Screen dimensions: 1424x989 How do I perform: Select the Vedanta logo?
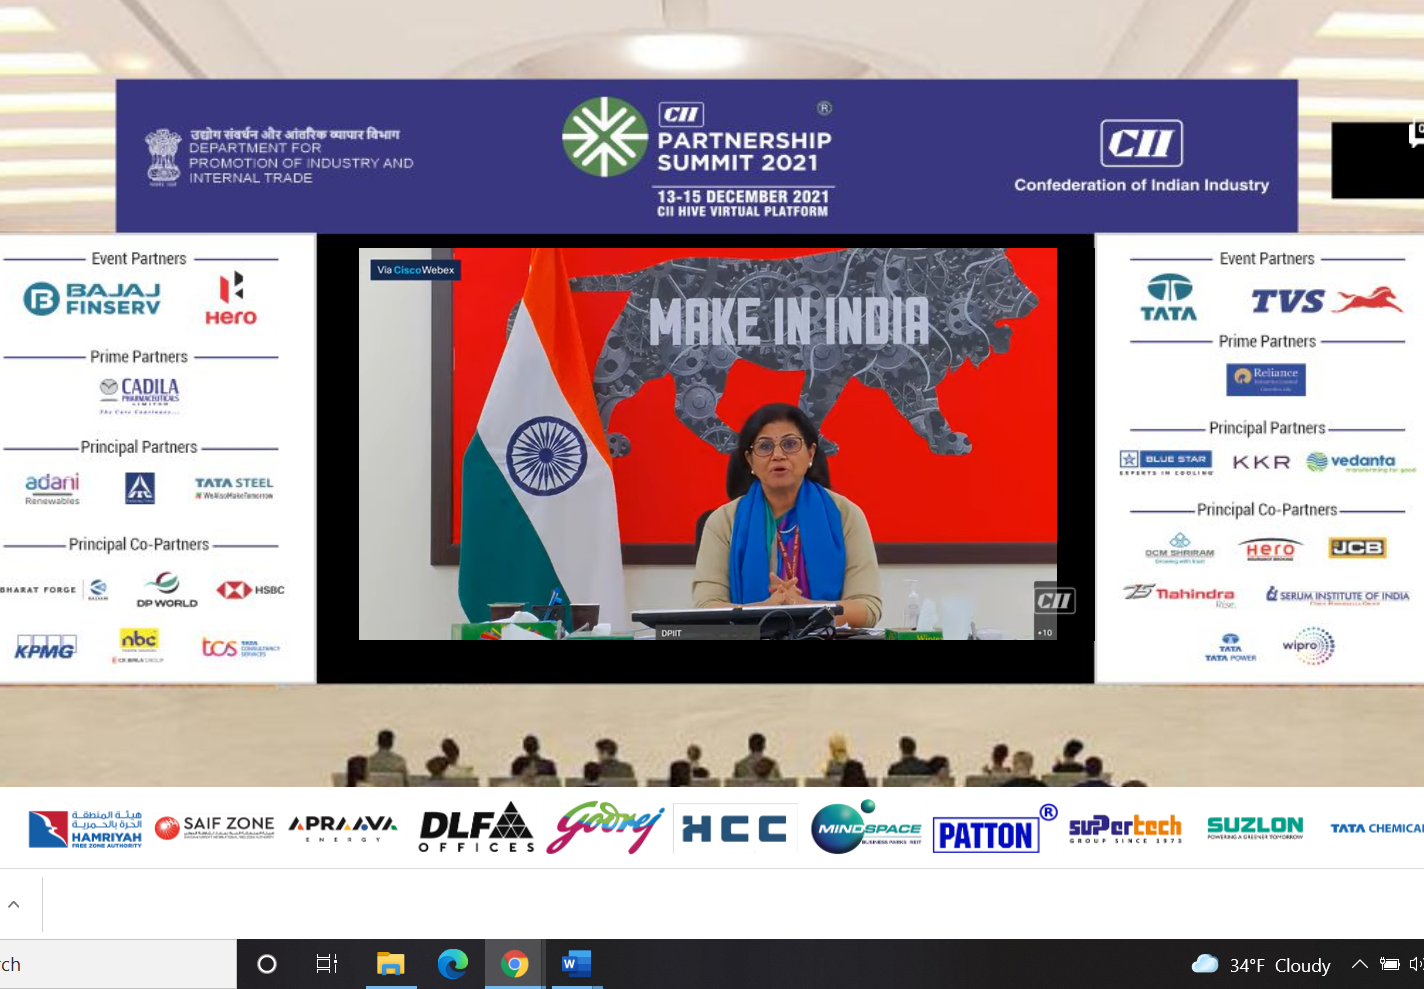pyautogui.click(x=1361, y=462)
